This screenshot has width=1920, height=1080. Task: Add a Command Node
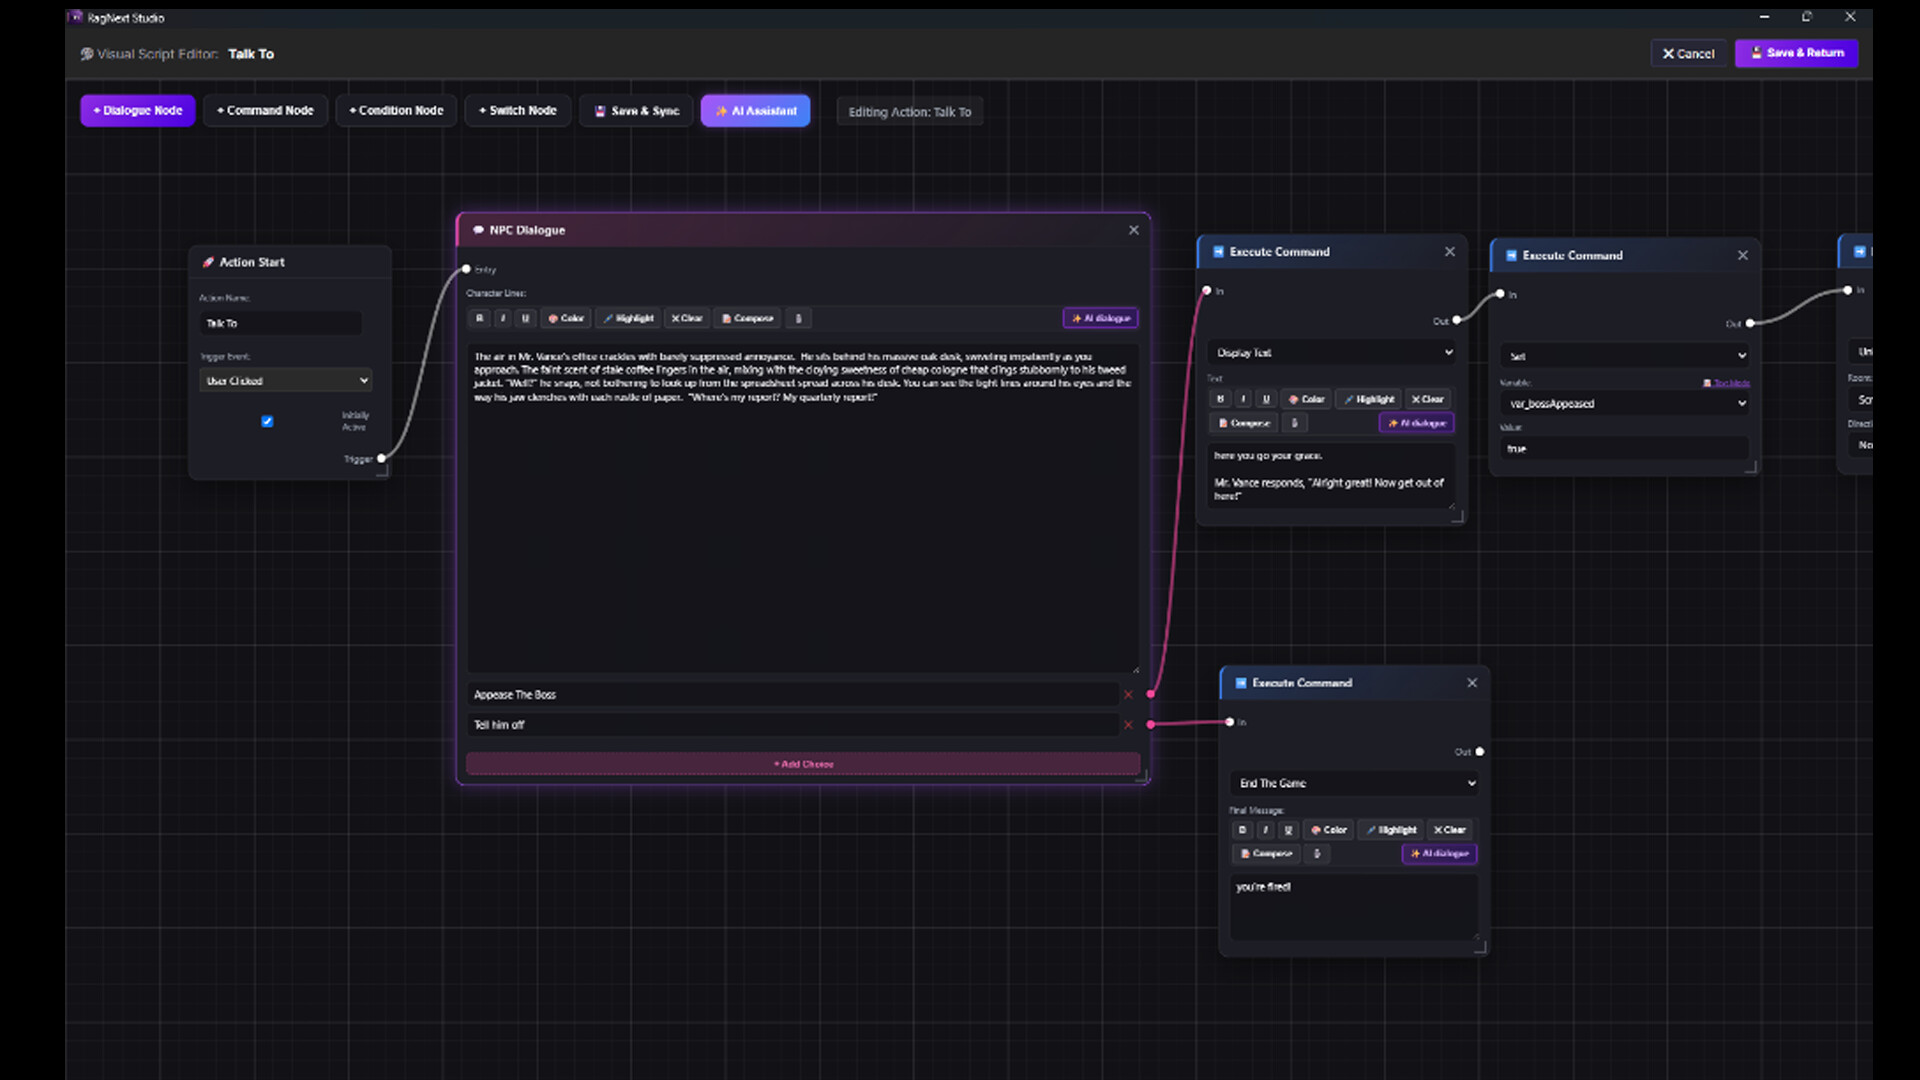265,111
